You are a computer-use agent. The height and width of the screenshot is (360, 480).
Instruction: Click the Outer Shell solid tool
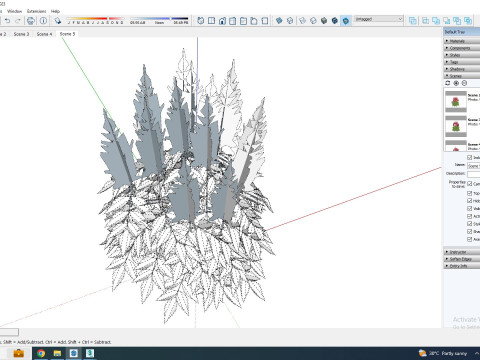[x=413, y=21]
